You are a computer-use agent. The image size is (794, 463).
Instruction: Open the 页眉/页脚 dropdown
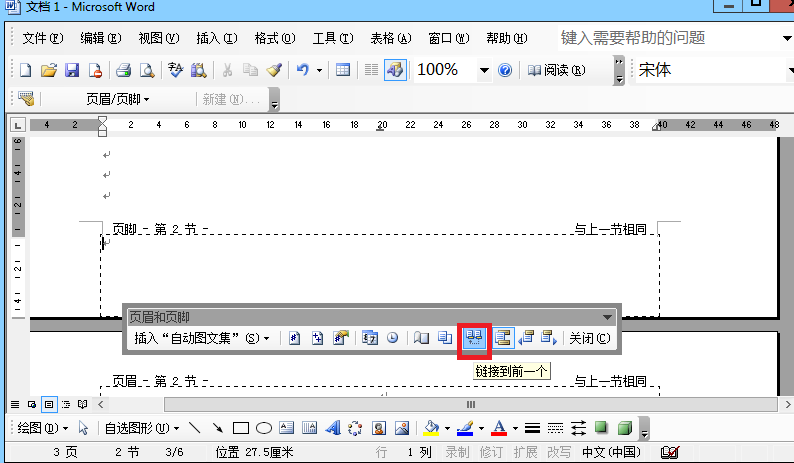click(117, 99)
